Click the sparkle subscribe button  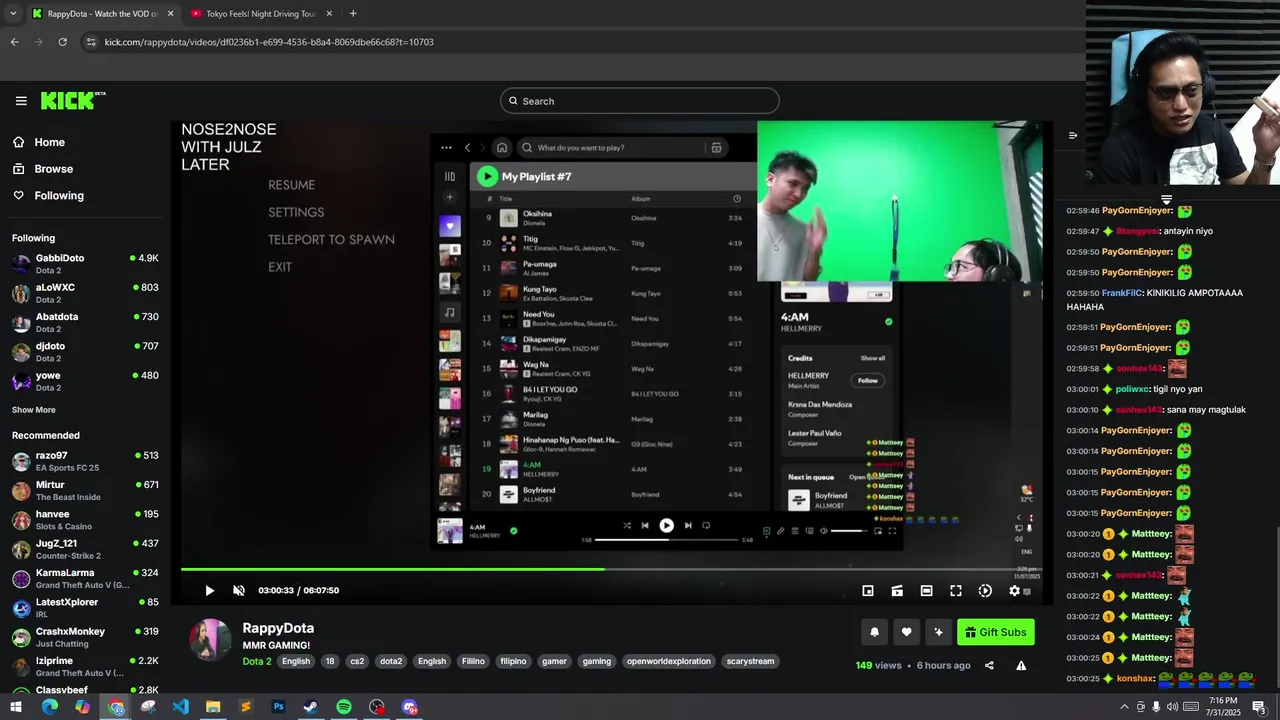(x=938, y=632)
